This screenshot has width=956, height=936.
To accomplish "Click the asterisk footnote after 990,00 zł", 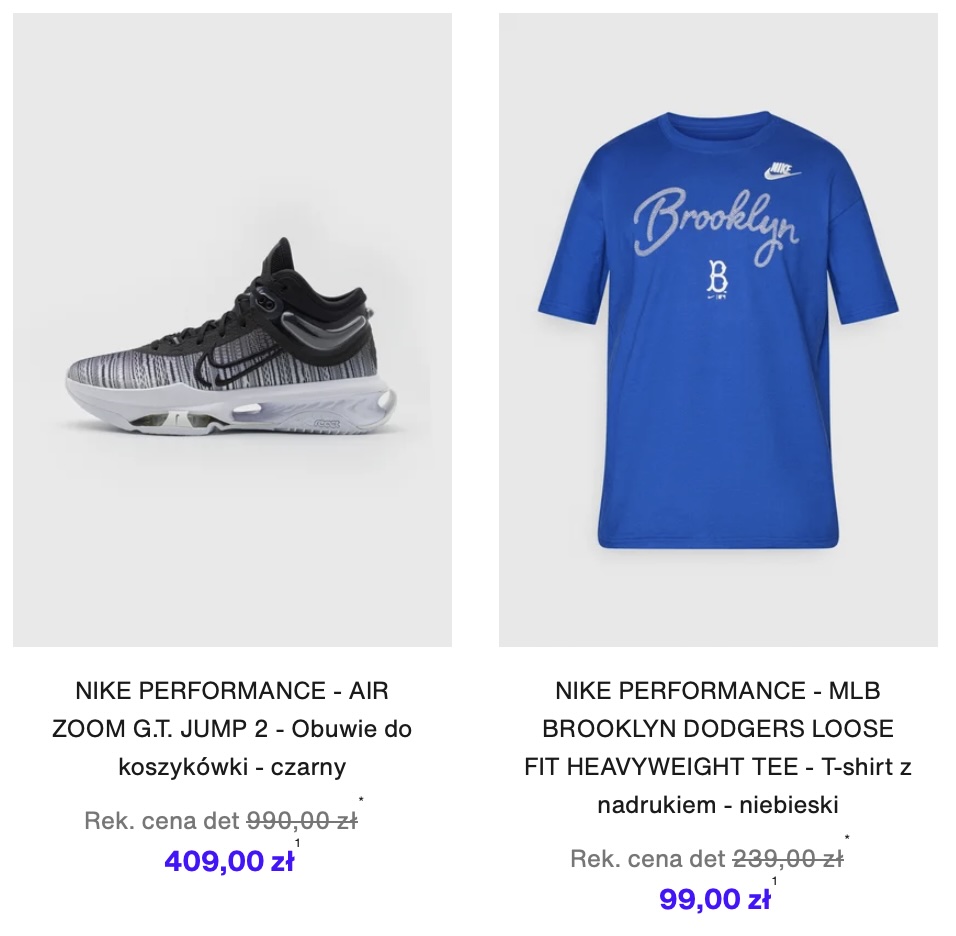I will 361,799.
